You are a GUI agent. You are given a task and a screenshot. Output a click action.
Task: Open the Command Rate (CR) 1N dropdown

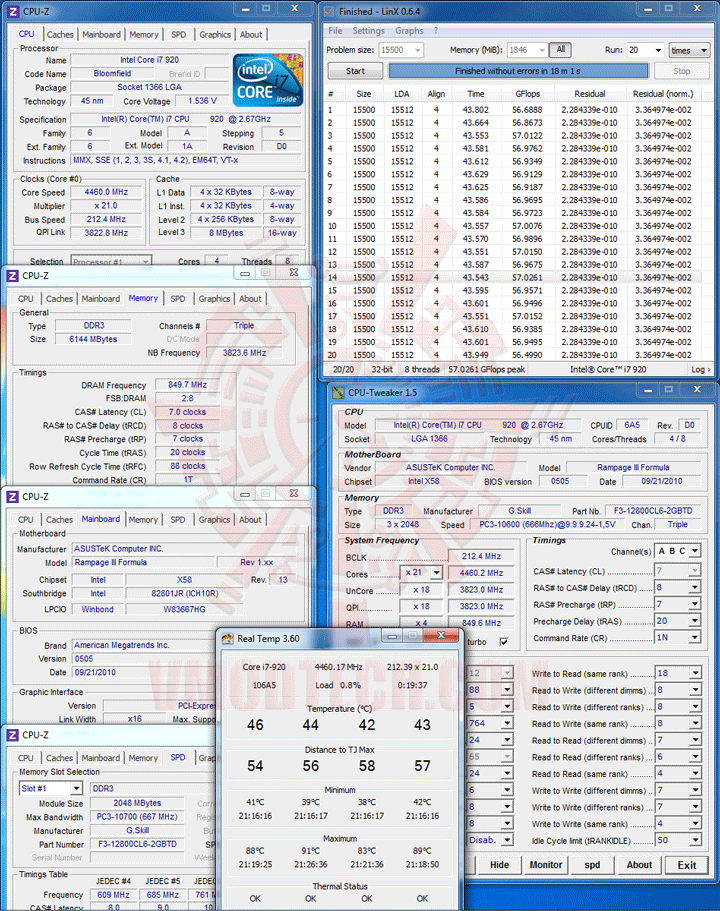(x=694, y=637)
